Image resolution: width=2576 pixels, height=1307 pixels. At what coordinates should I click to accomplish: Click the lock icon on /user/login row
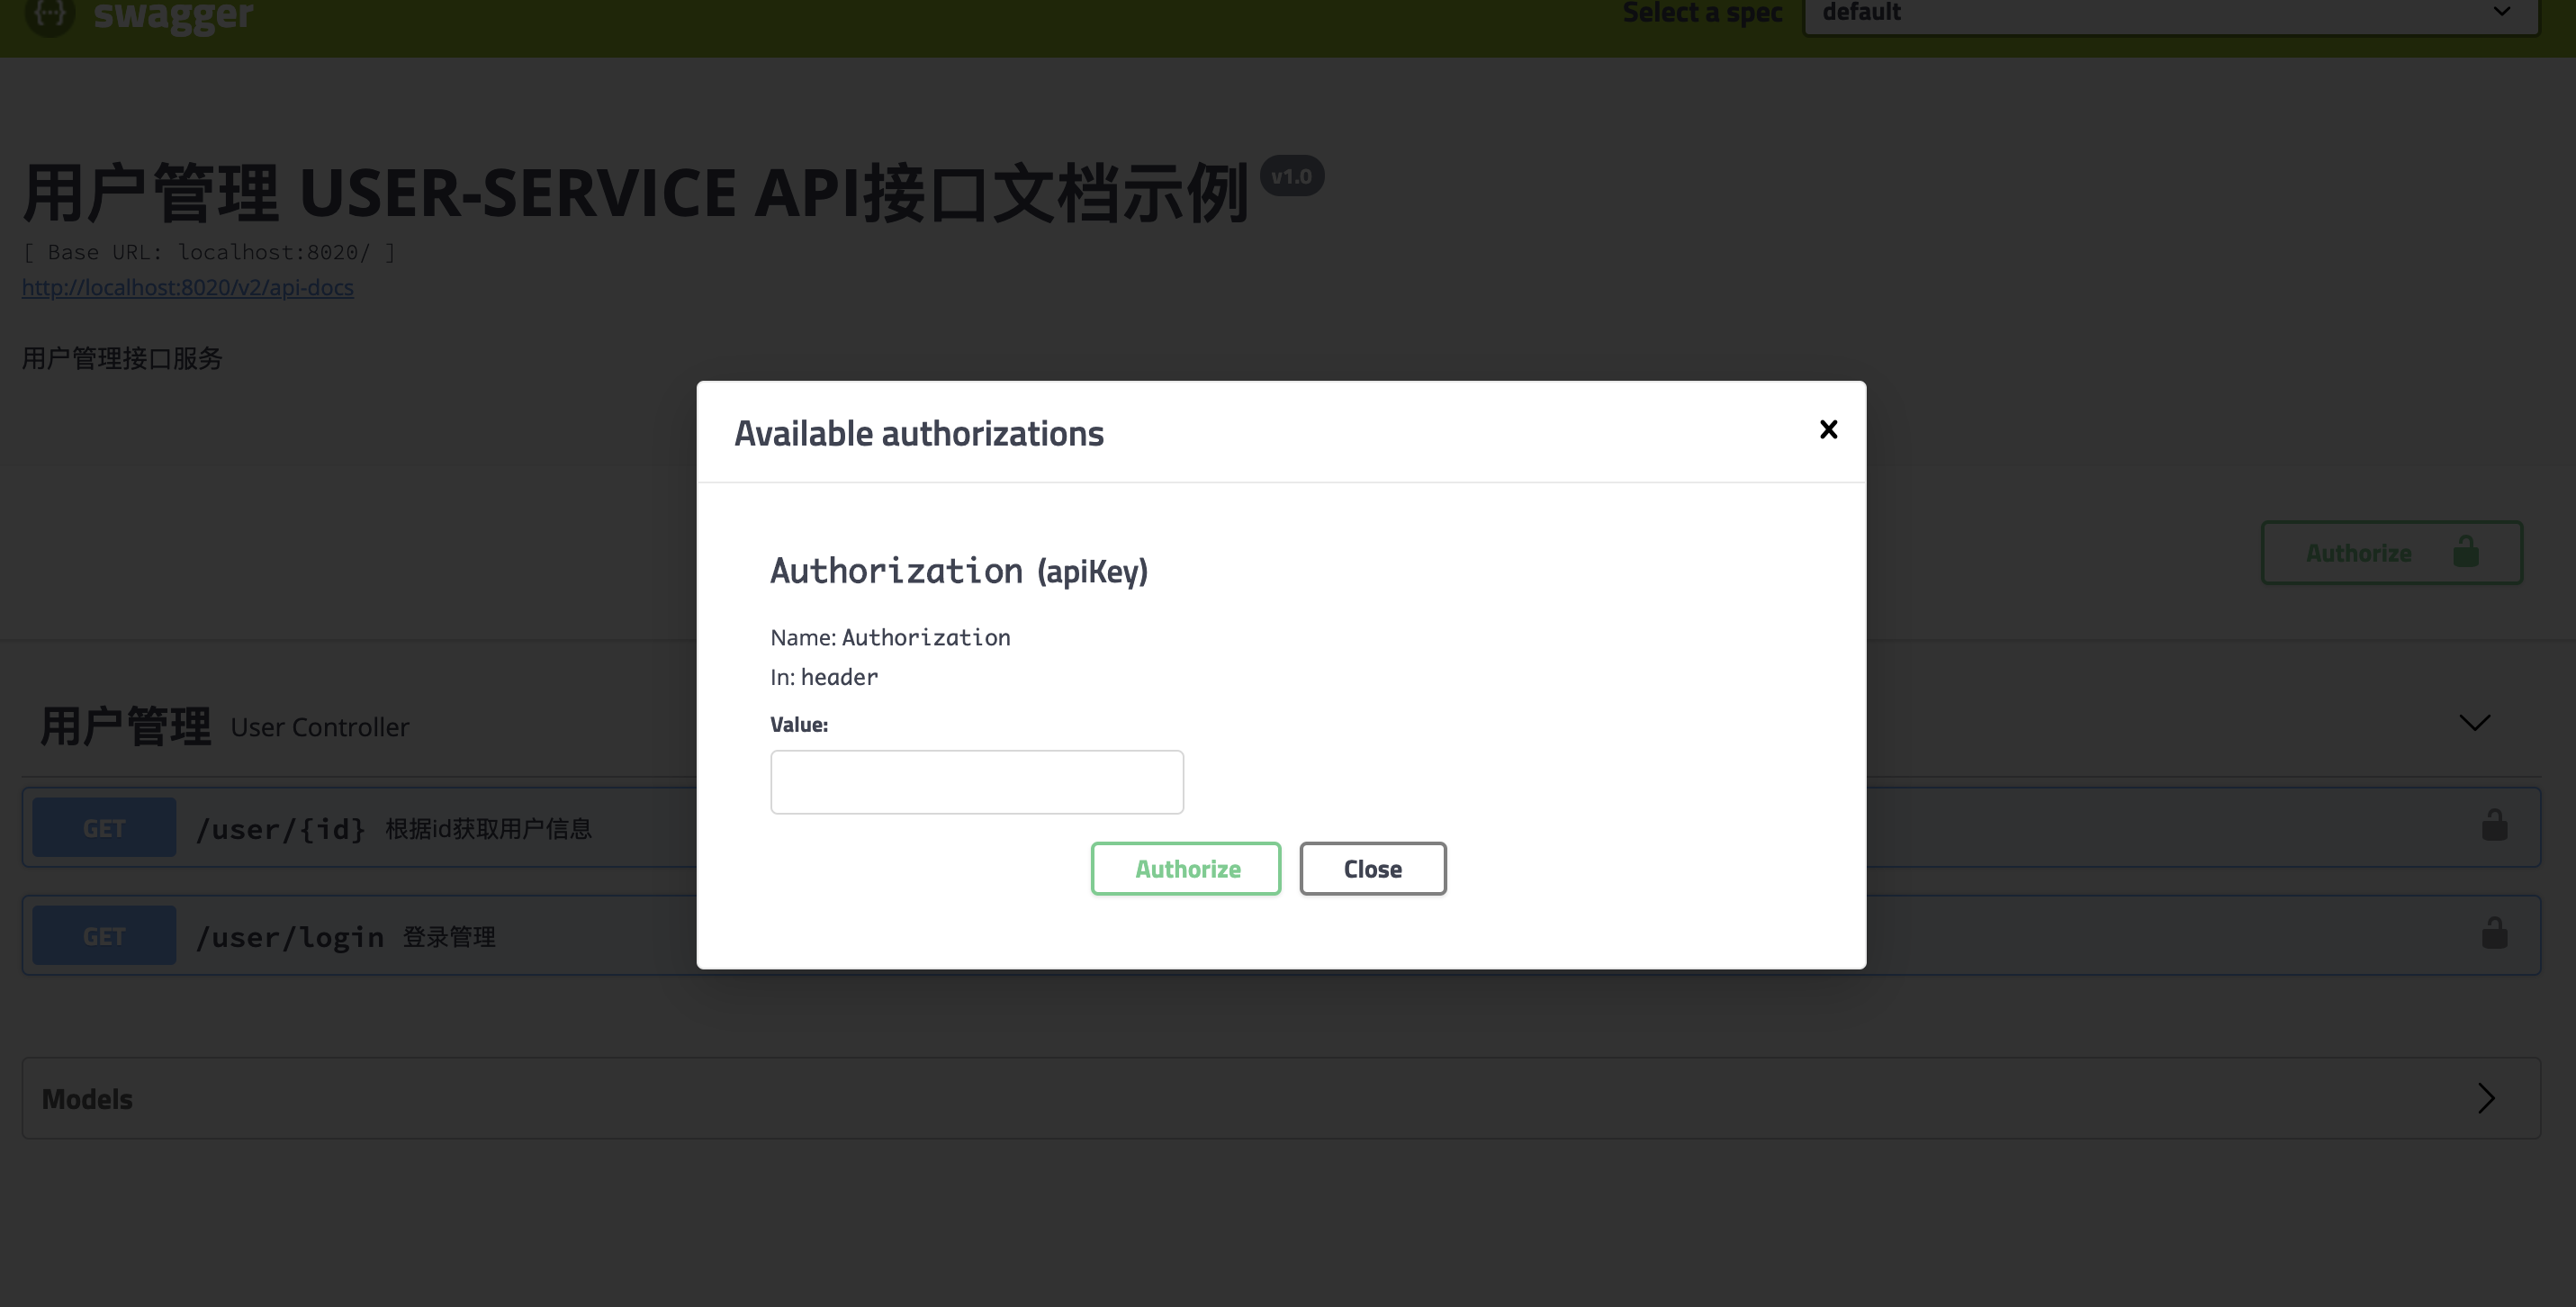coord(2494,934)
